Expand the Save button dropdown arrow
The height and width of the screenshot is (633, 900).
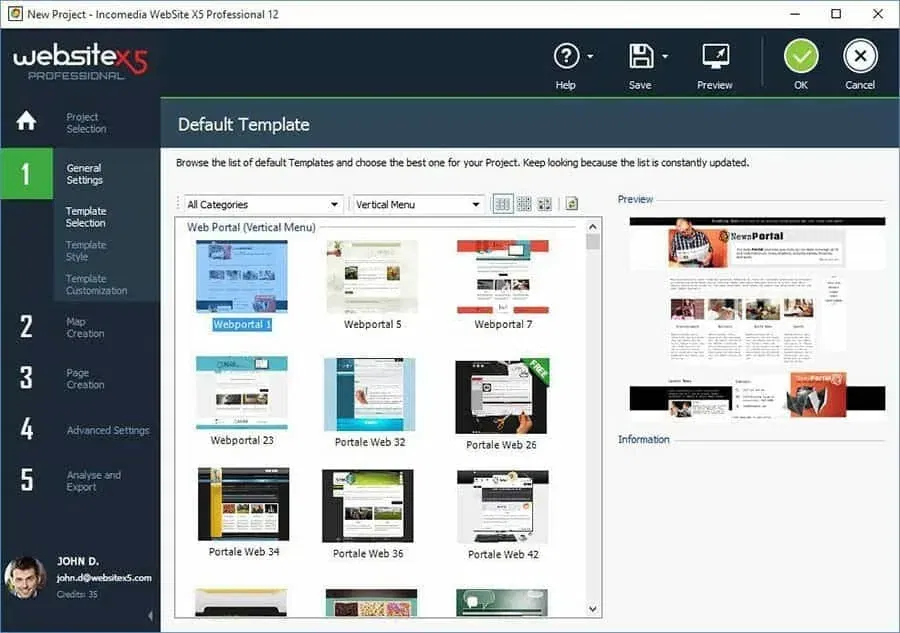pos(665,56)
